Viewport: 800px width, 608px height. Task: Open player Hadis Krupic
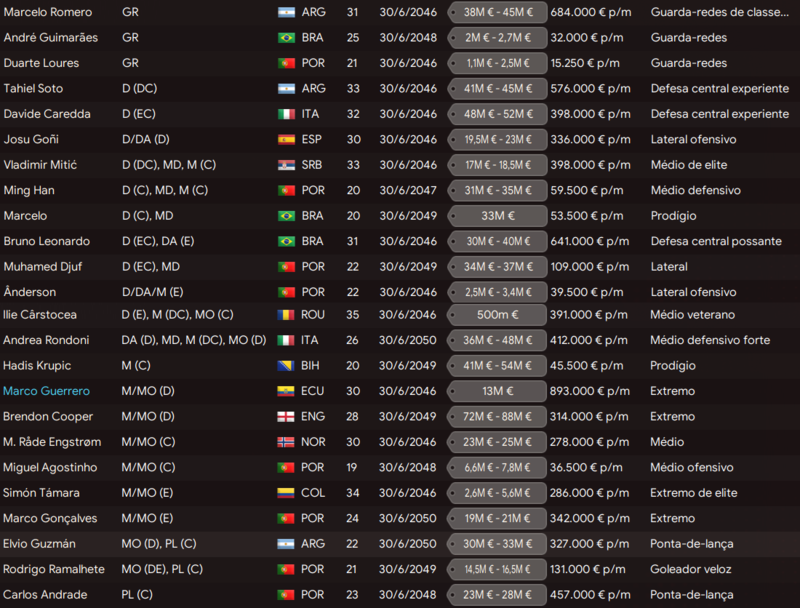click(37, 366)
